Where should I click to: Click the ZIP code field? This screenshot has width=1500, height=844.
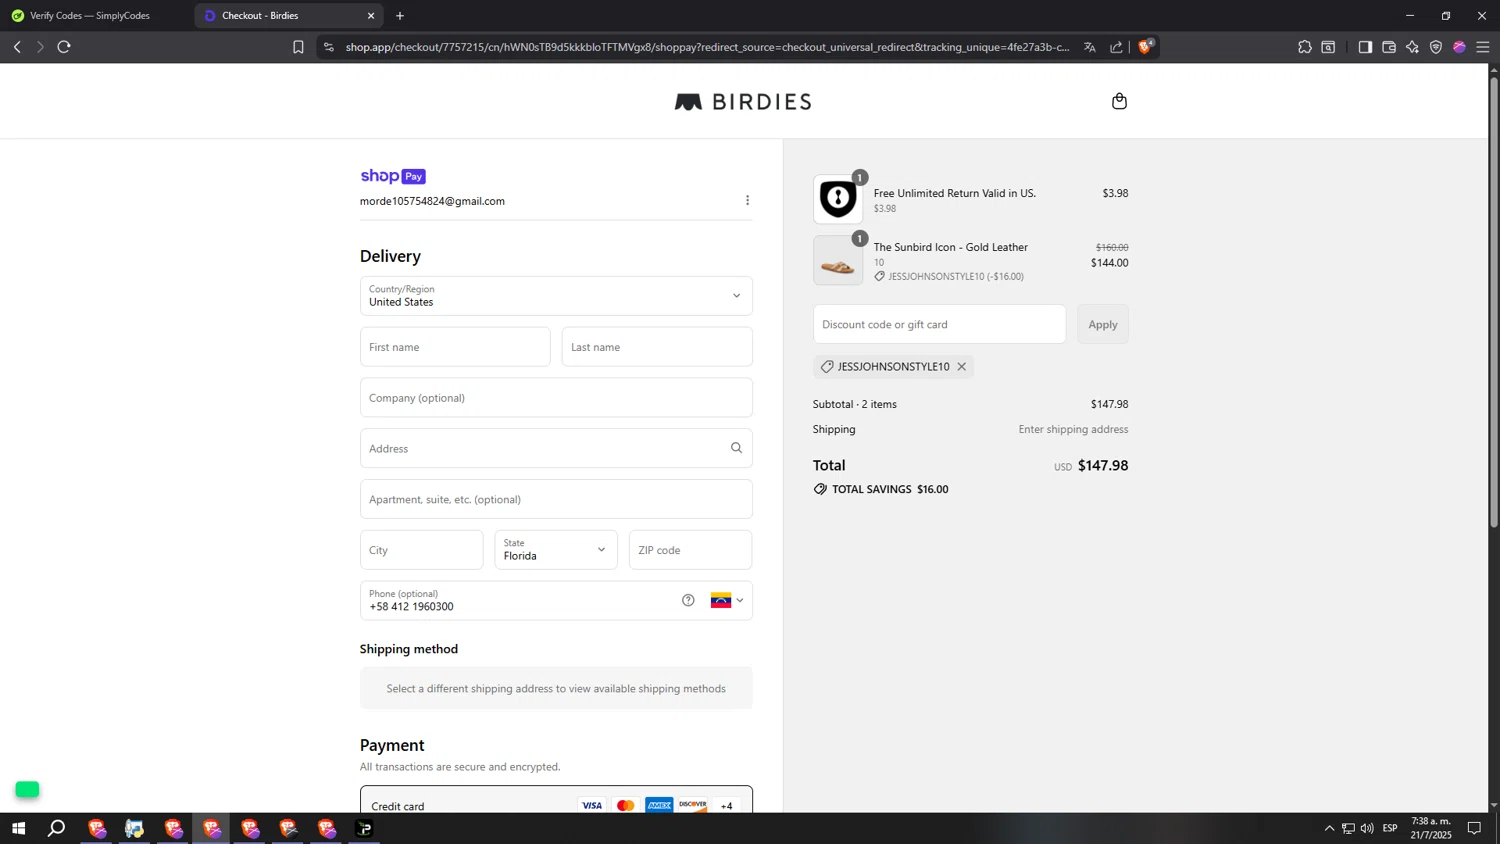(x=690, y=550)
